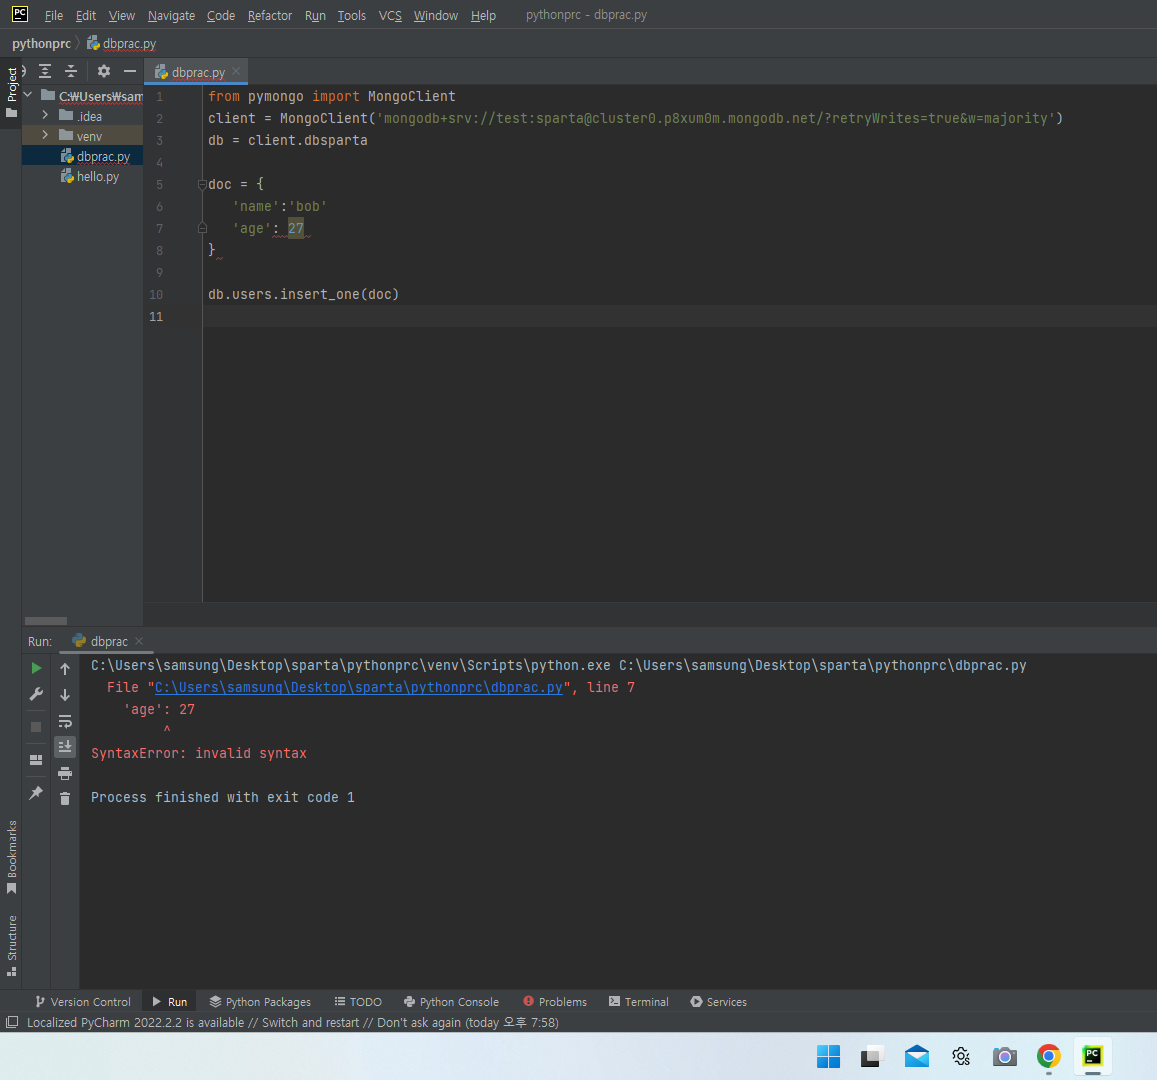The height and width of the screenshot is (1080, 1157).
Task: Open the Settings gear on taskbar
Action: (x=961, y=1056)
